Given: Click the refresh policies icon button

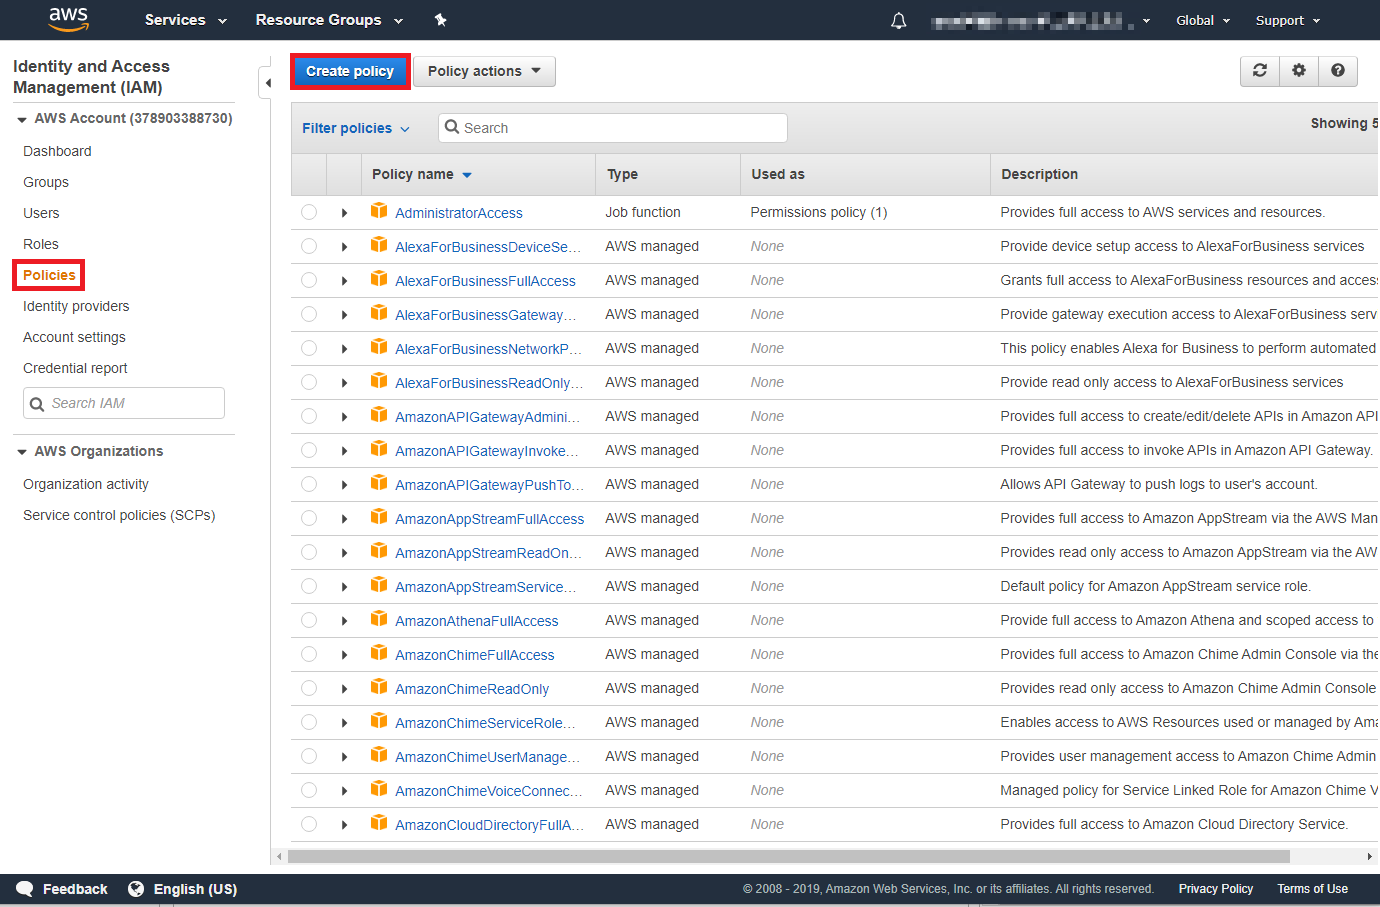Looking at the screenshot, I should 1260,71.
